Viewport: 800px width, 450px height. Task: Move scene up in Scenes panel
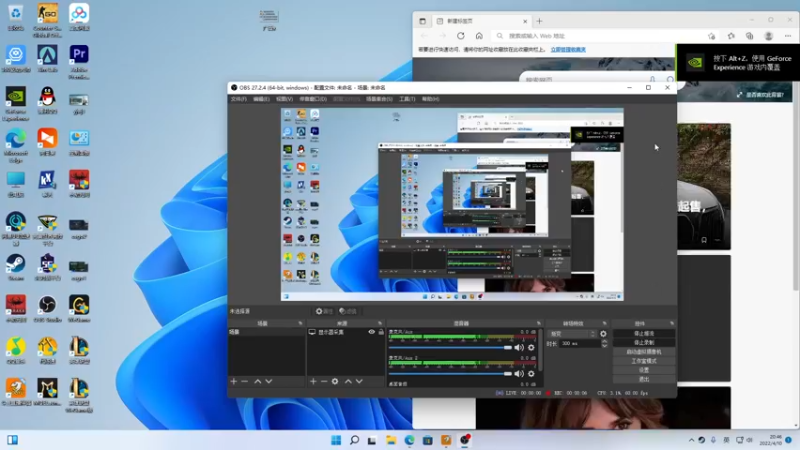(258, 381)
